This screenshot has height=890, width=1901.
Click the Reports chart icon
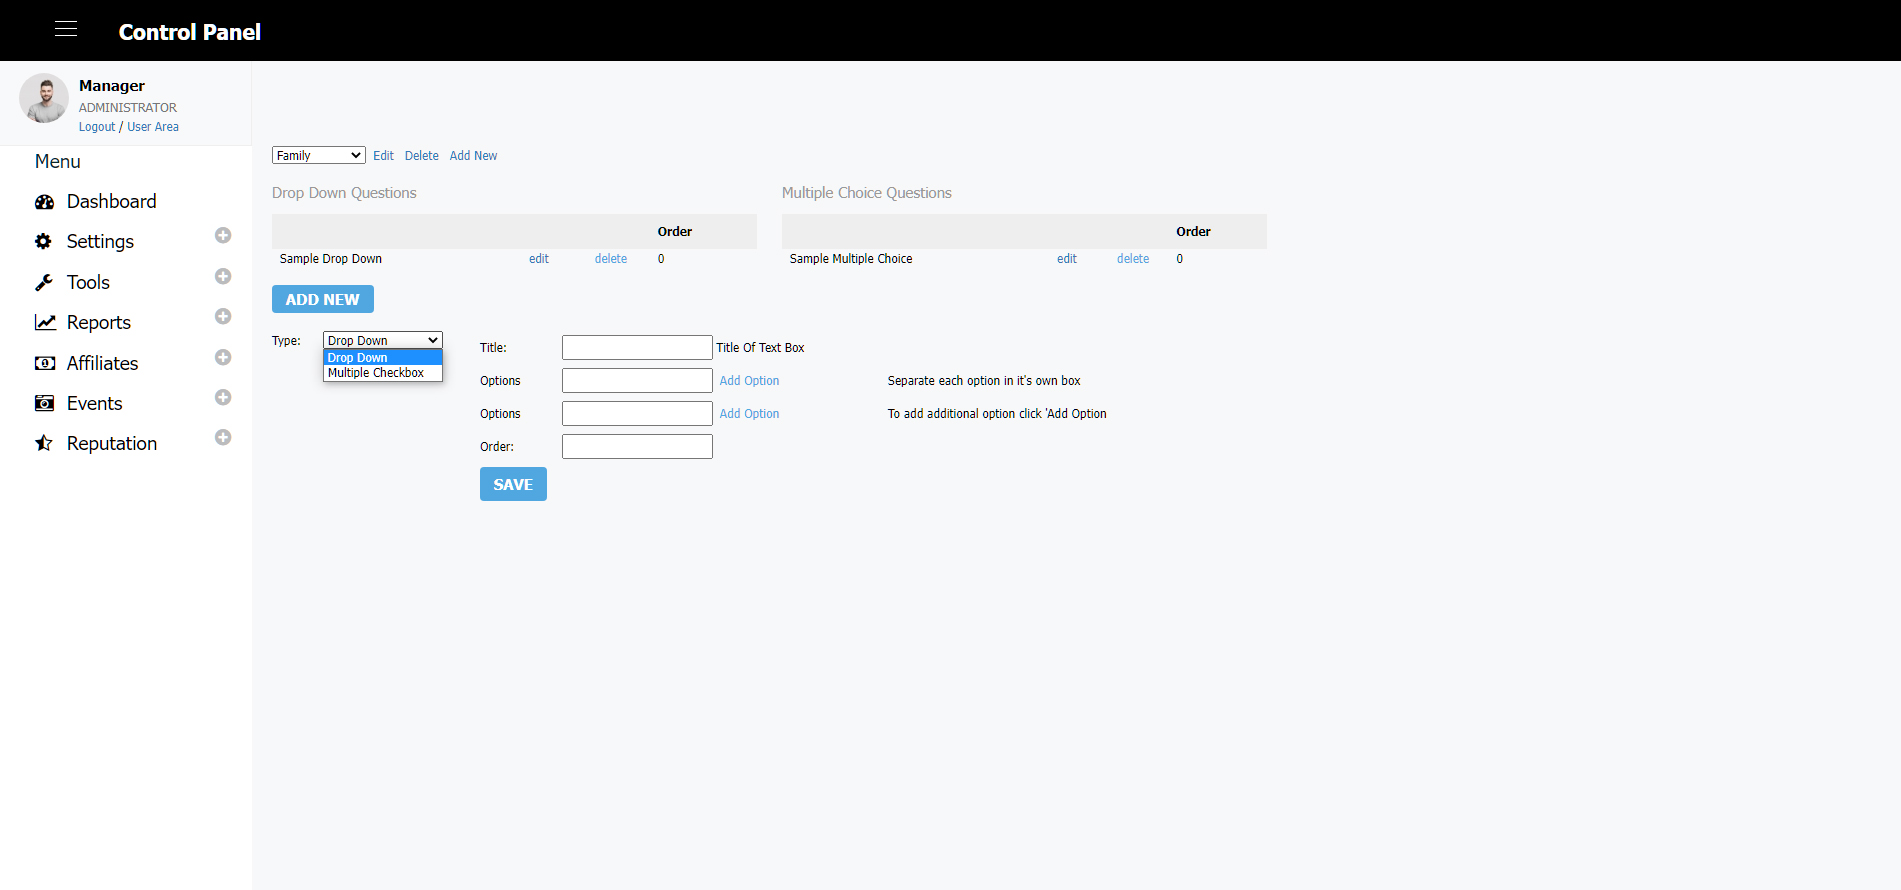[x=44, y=323]
